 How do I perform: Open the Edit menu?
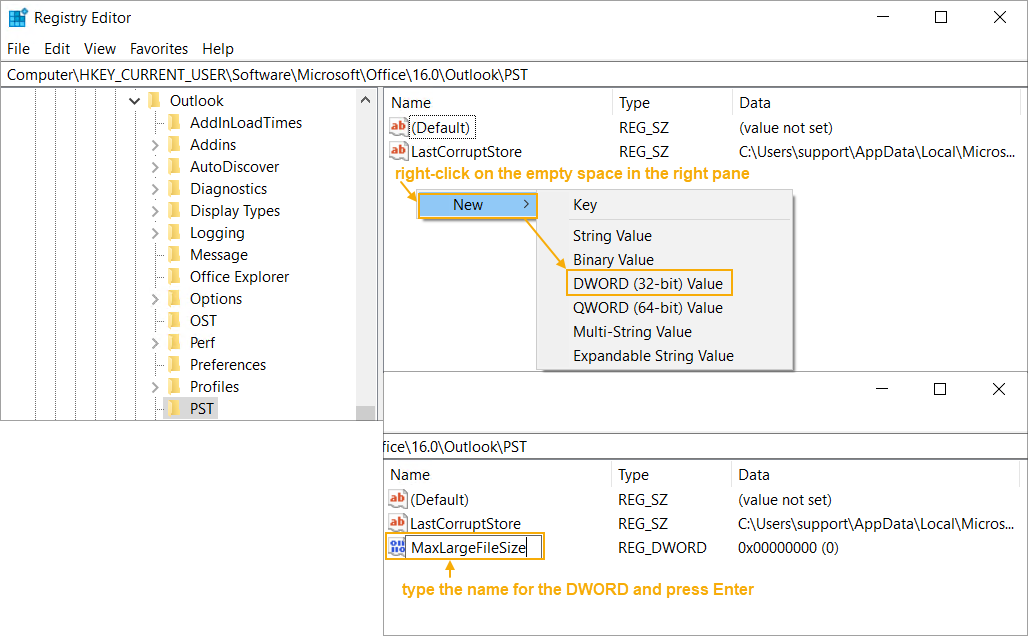(x=57, y=49)
